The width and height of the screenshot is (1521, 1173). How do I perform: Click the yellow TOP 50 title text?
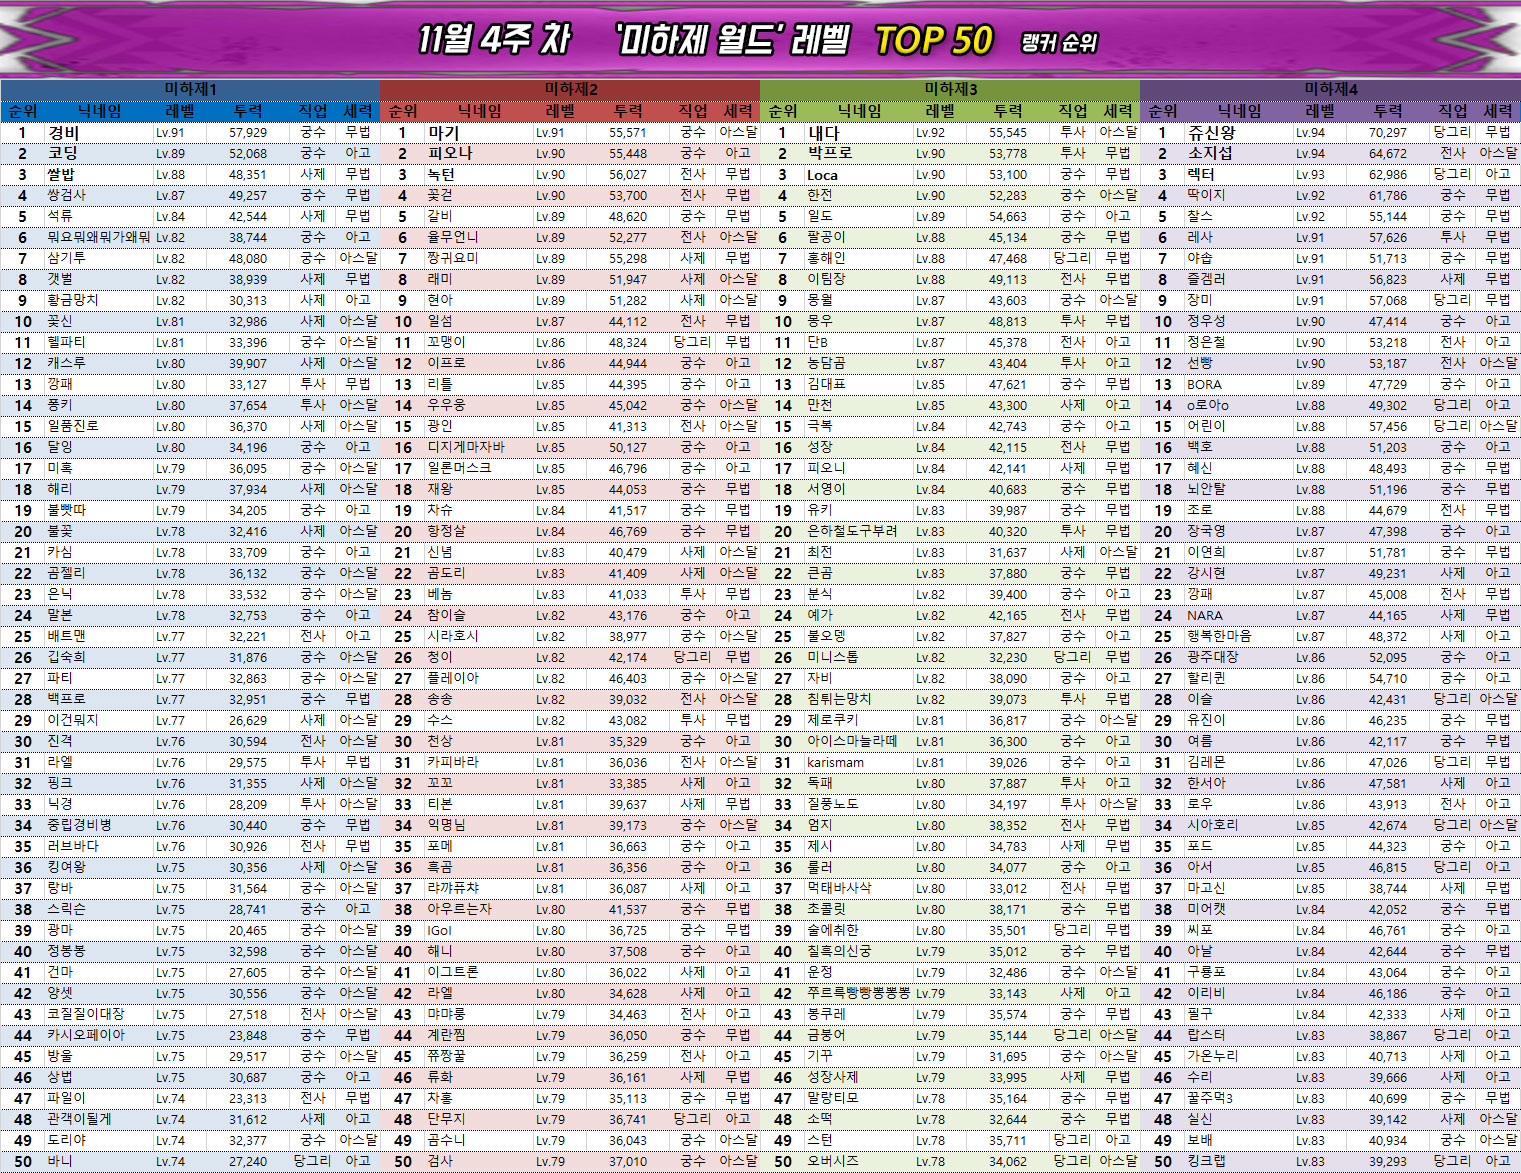(x=933, y=41)
